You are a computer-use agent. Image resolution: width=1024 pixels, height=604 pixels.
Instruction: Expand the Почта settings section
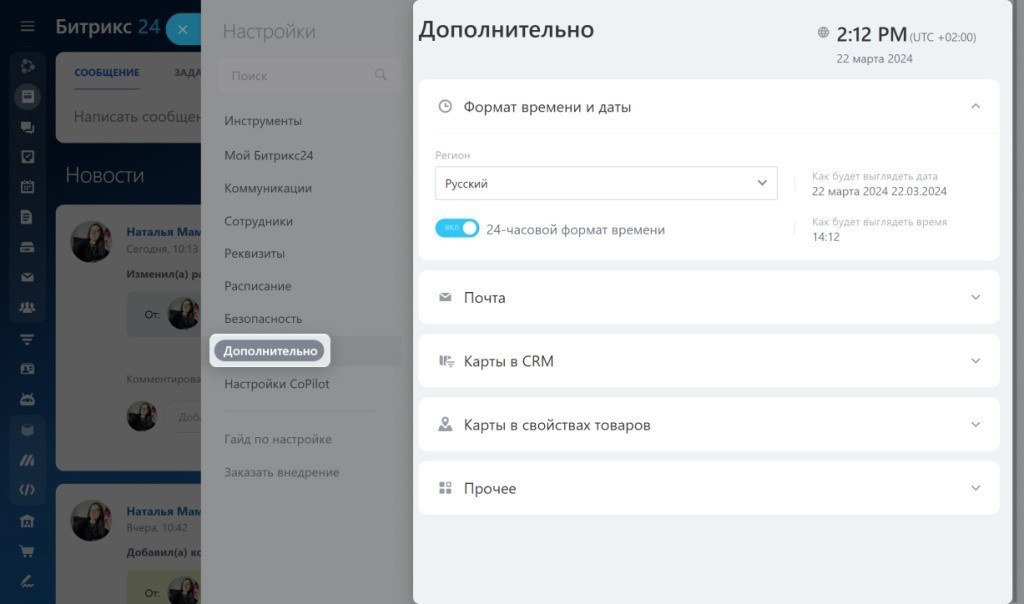click(x=709, y=297)
